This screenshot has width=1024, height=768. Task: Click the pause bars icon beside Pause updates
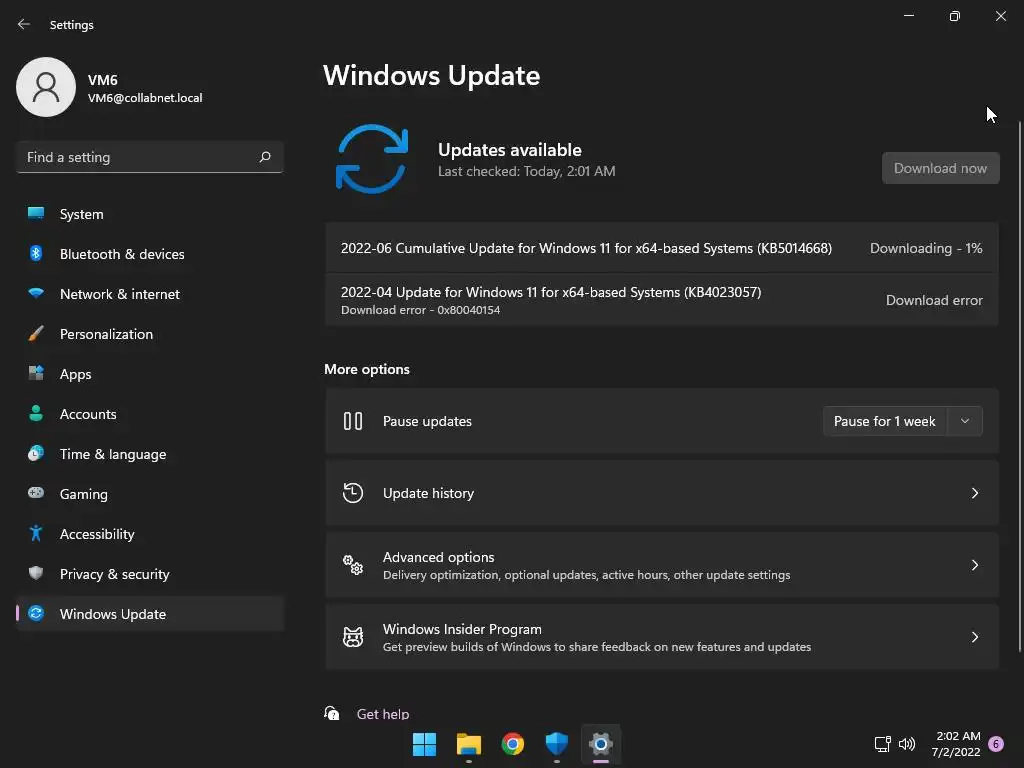353,421
